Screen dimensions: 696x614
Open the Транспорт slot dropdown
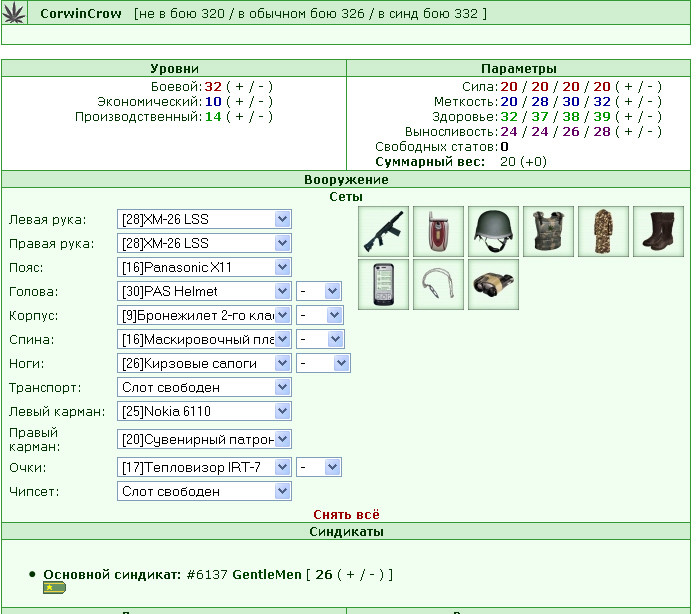204,387
